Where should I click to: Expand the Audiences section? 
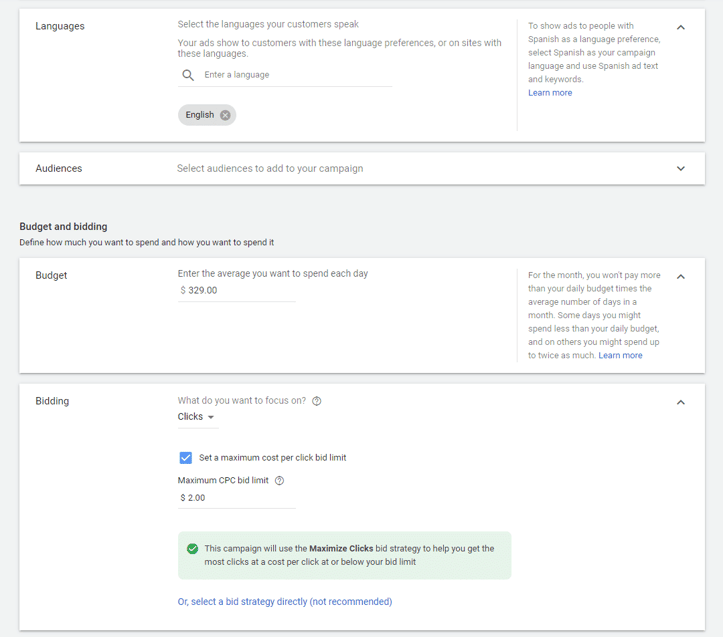(x=681, y=169)
